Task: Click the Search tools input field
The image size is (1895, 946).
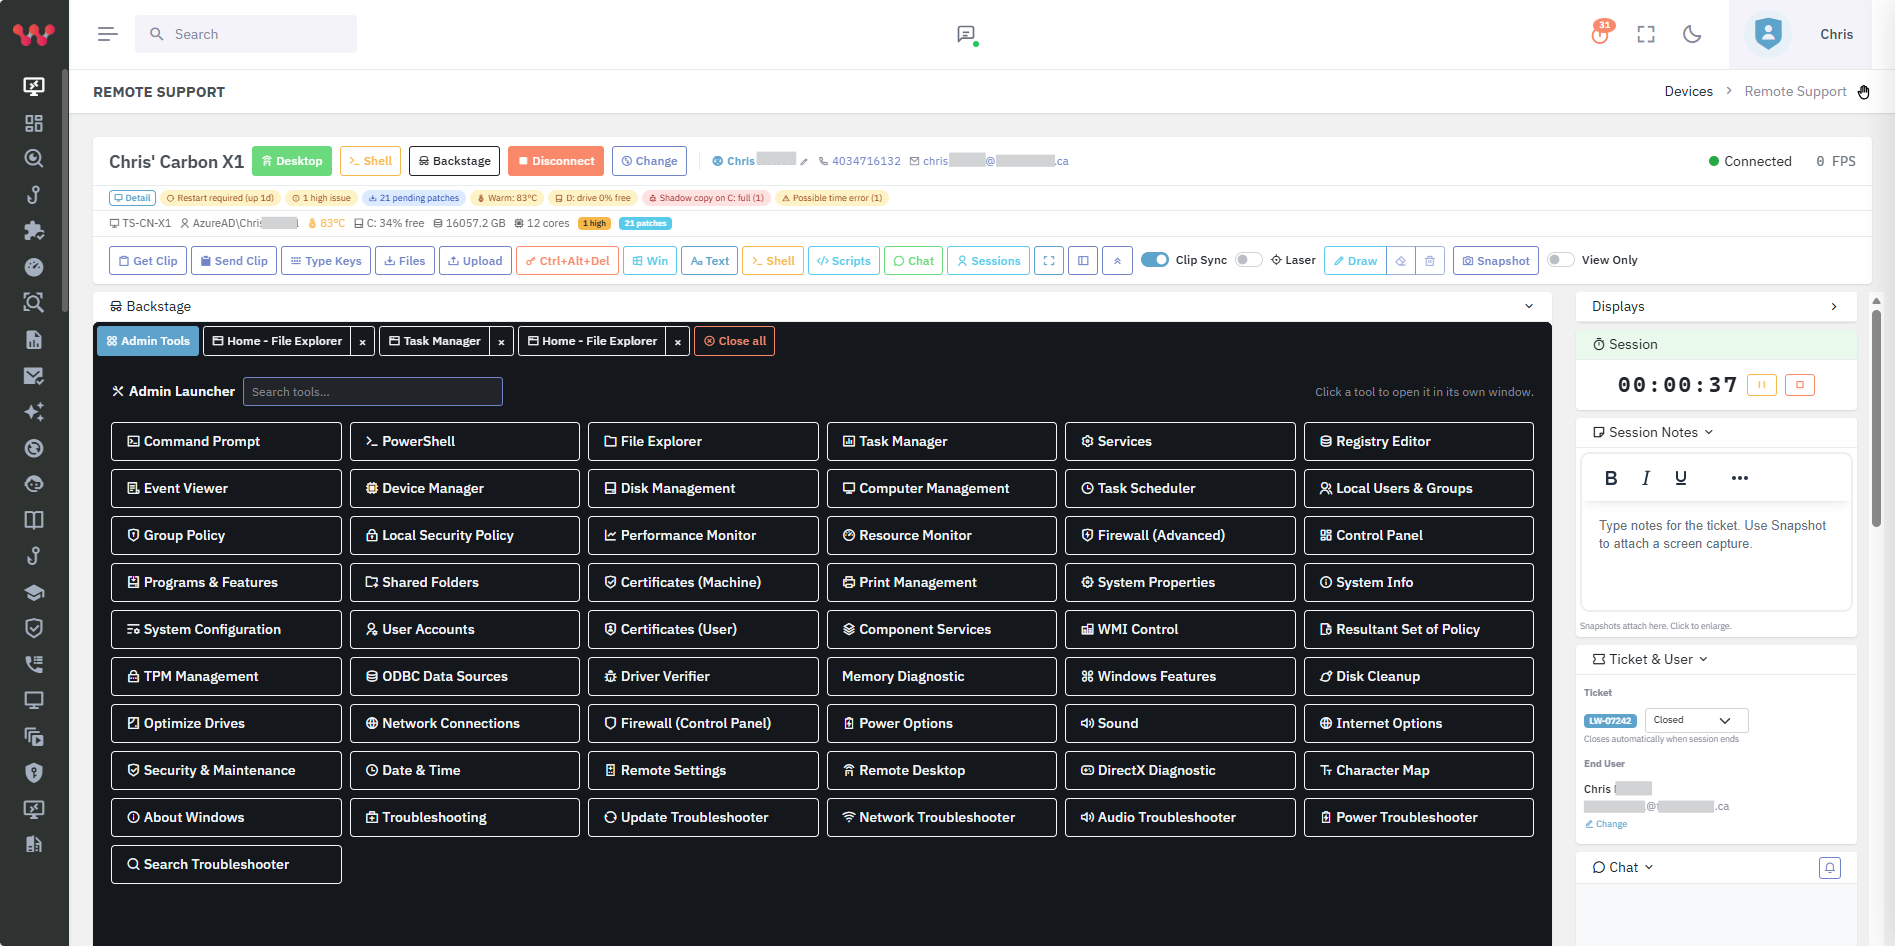Action: pyautogui.click(x=373, y=392)
